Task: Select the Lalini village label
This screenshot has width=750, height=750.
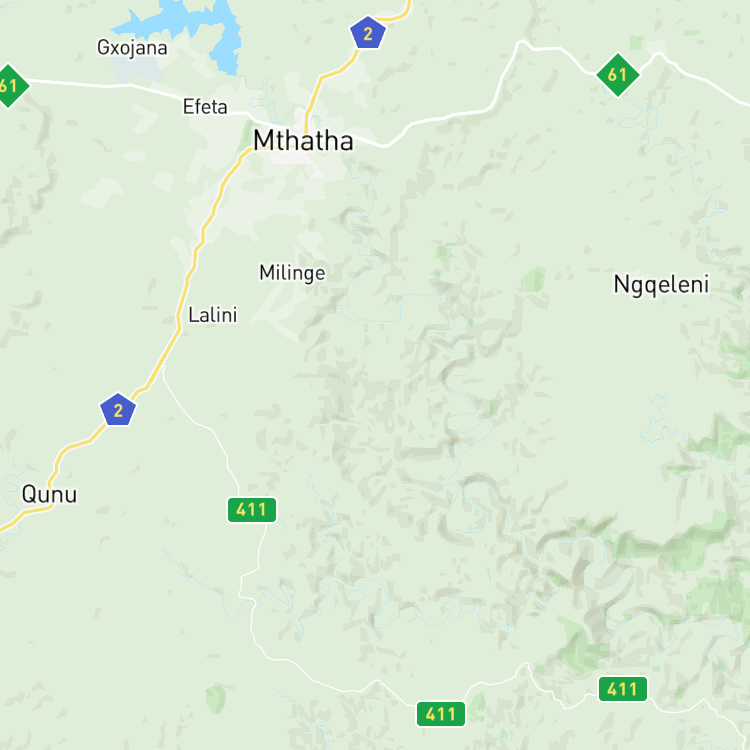Action: point(213,315)
